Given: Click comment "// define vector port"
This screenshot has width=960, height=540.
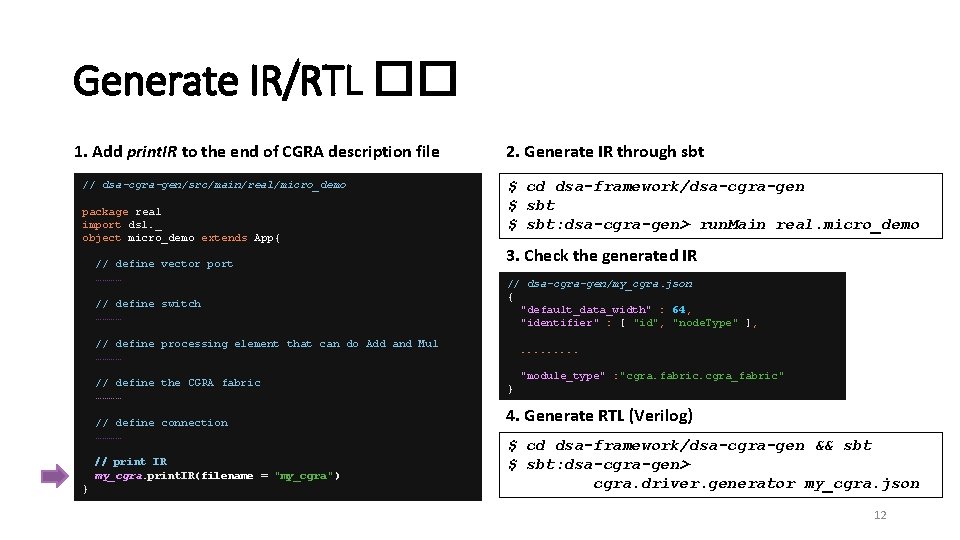Looking at the screenshot, I should [164, 264].
